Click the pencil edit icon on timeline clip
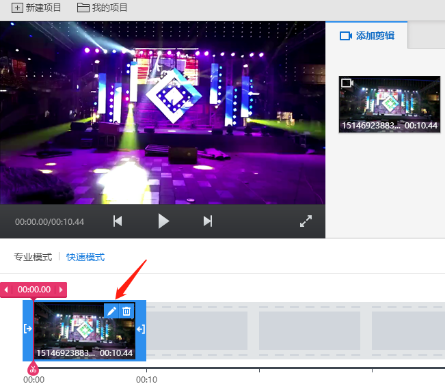The image size is (446, 387). tap(111, 311)
